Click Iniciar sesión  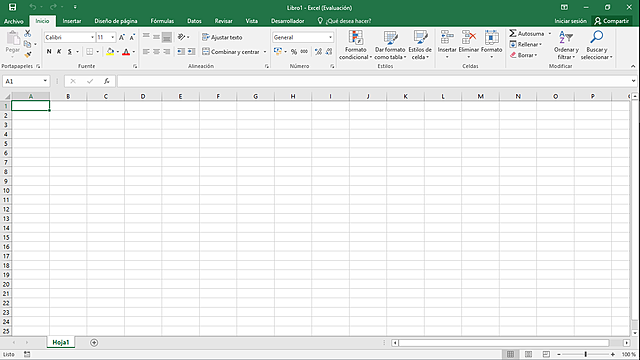click(570, 21)
